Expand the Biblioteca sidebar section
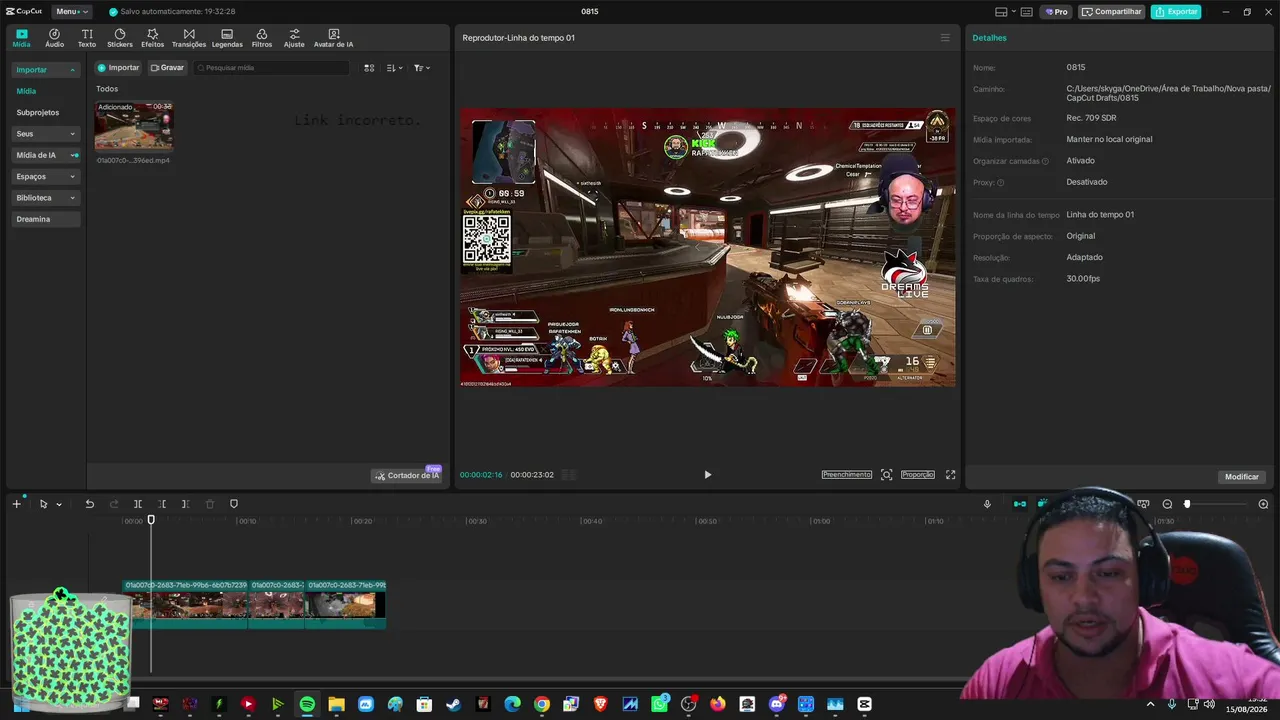Viewport: 1280px width, 720px height. (x=46, y=198)
